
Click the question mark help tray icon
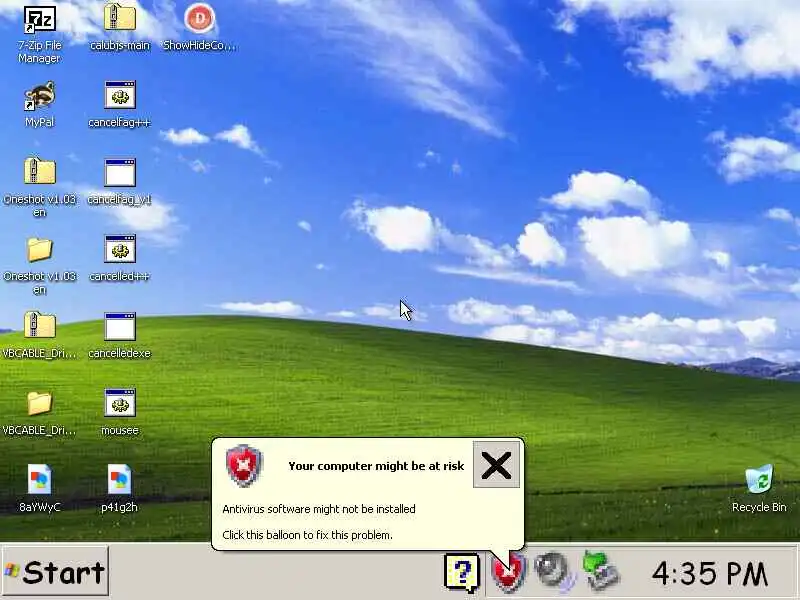(462, 572)
